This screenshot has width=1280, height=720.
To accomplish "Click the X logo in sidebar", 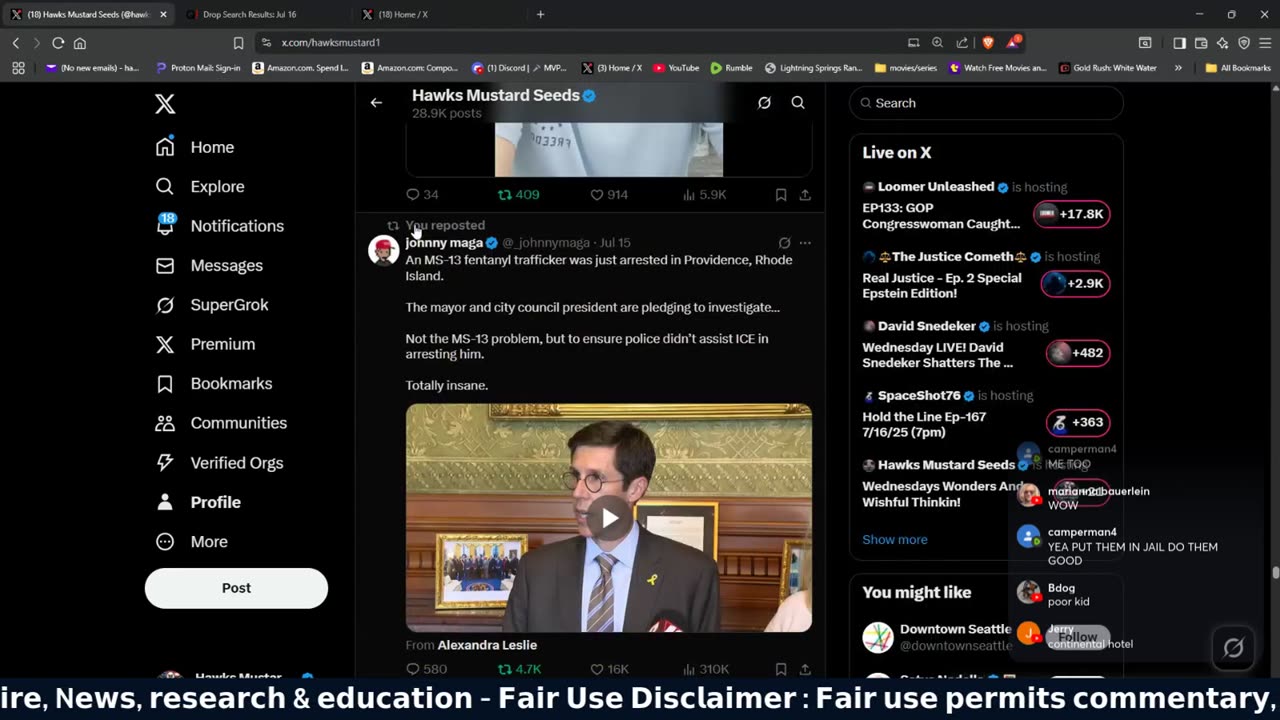I will (165, 104).
